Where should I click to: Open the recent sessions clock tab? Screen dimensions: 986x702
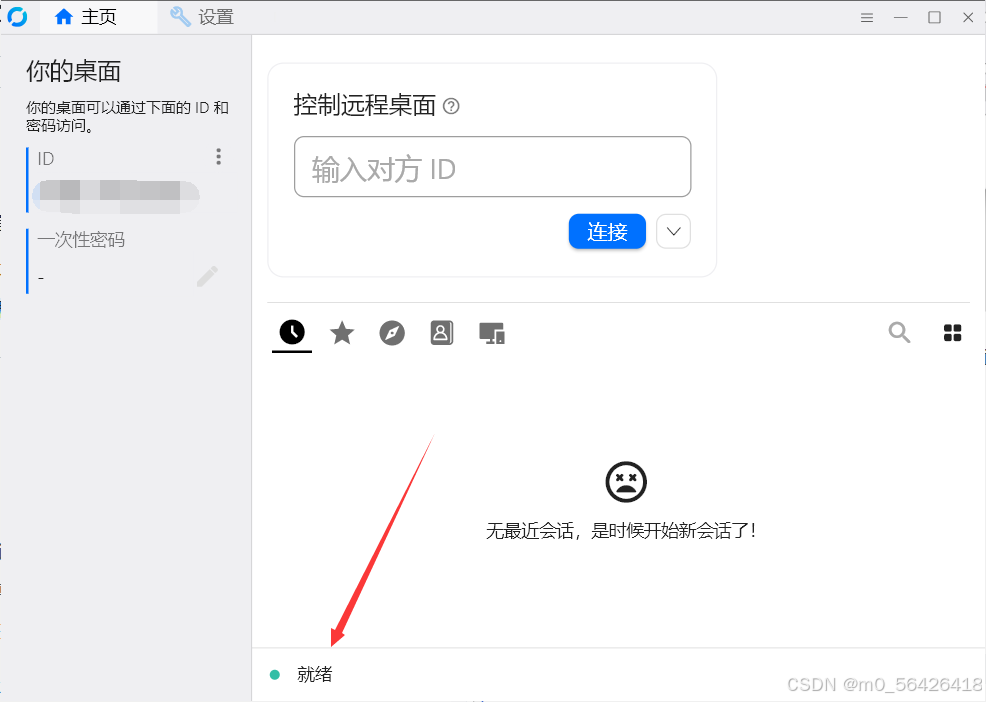point(292,333)
